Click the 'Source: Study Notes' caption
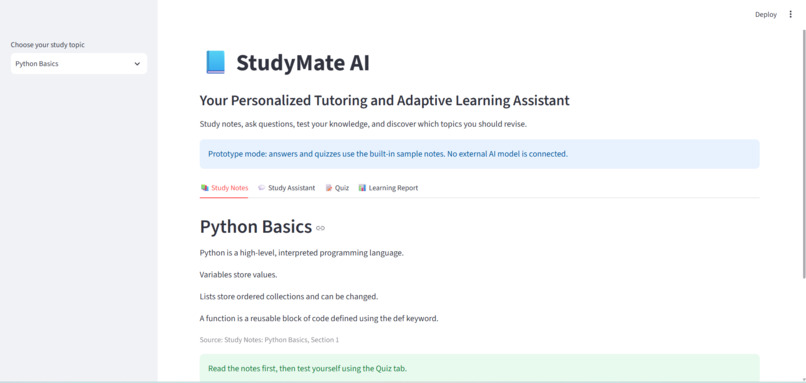The width and height of the screenshot is (806, 383). 269,340
